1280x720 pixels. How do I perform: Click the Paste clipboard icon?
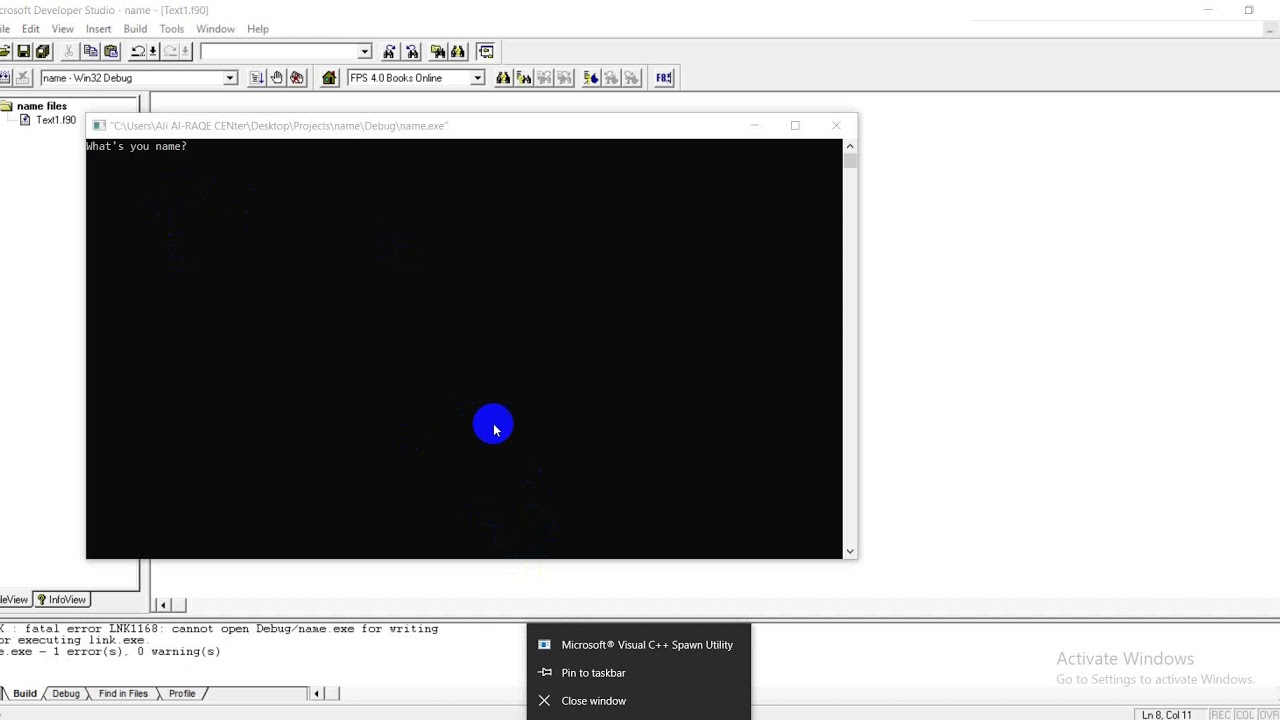tap(111, 51)
